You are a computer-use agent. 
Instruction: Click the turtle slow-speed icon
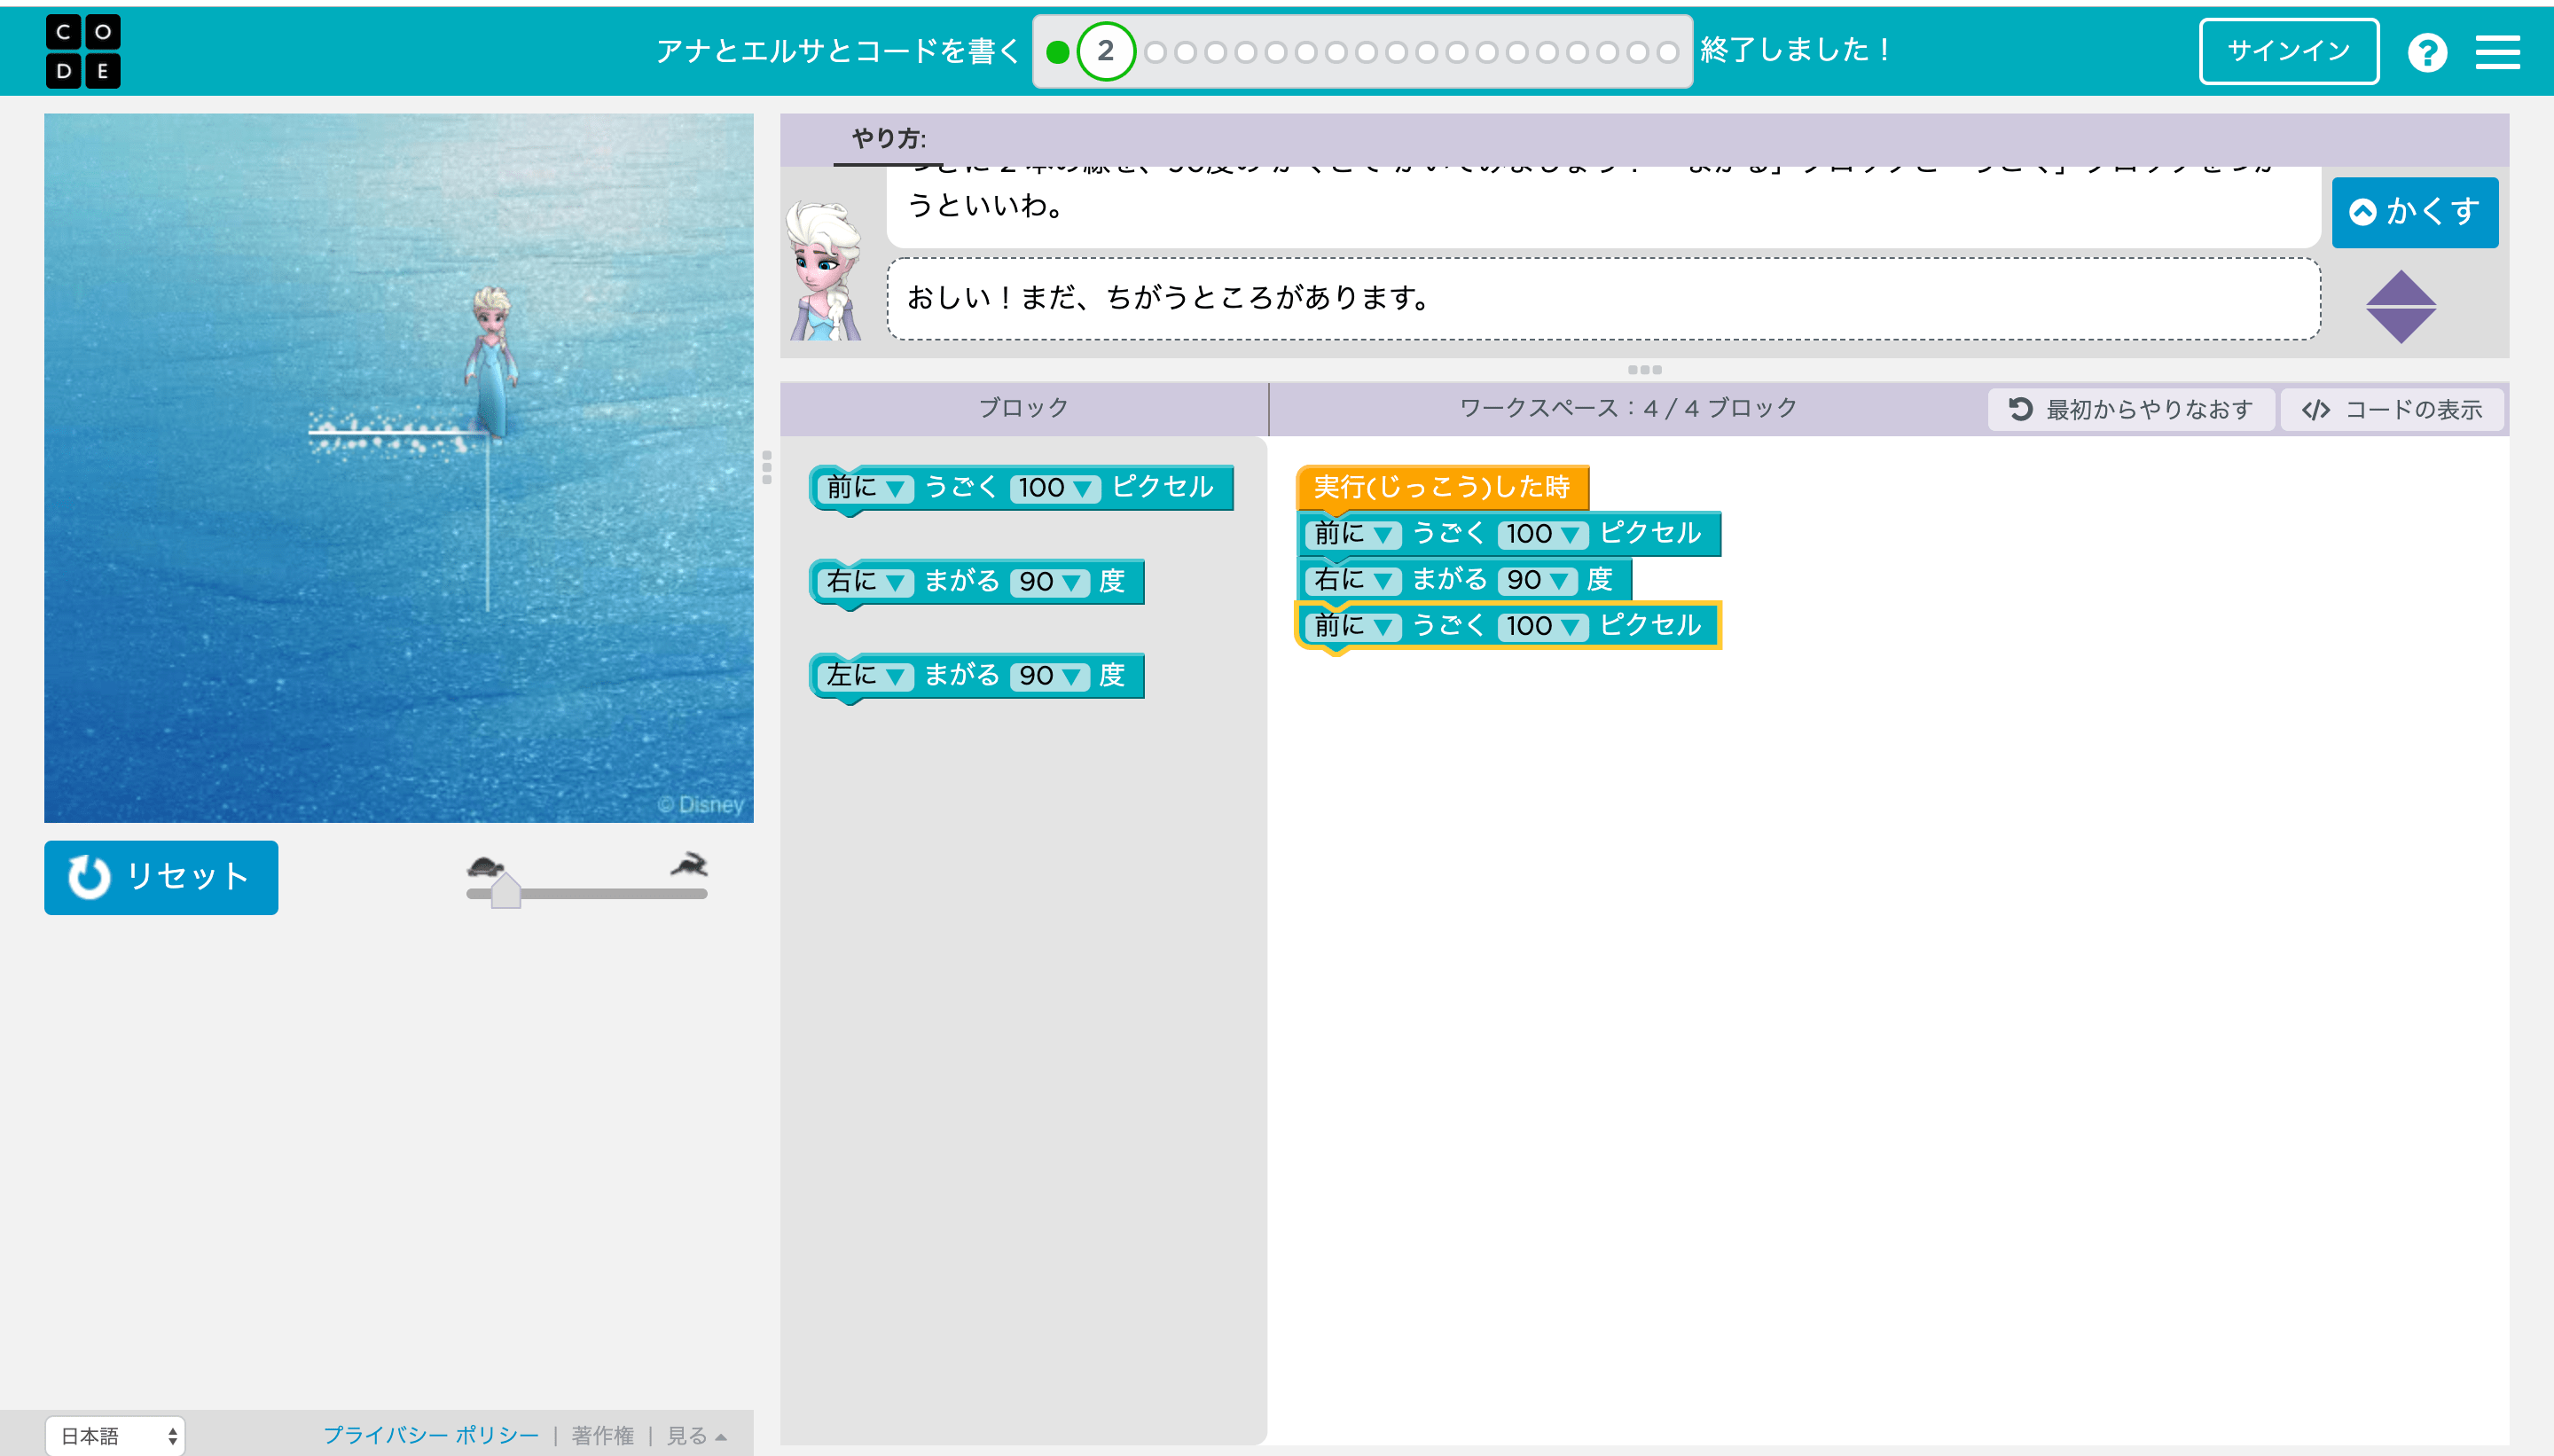coord(485,866)
